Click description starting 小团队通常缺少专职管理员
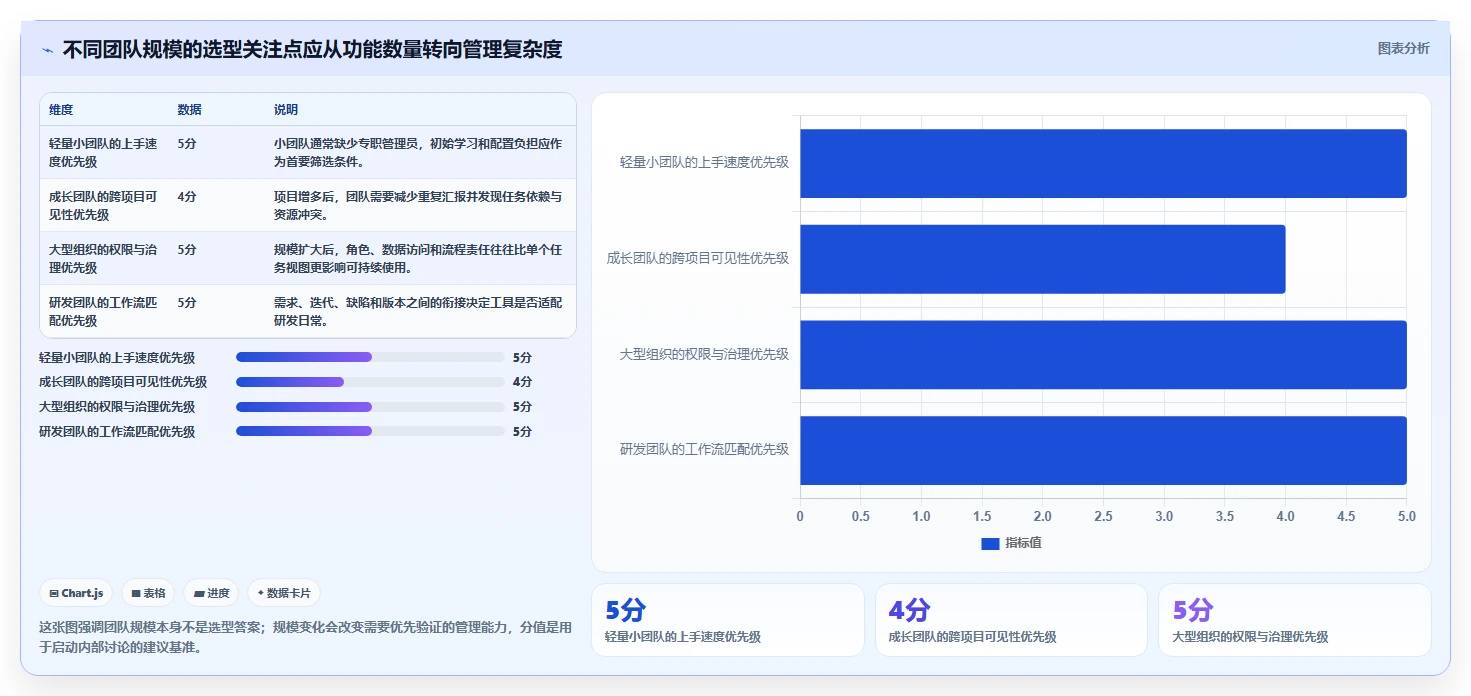This screenshot has width=1471, height=696. 418,152
